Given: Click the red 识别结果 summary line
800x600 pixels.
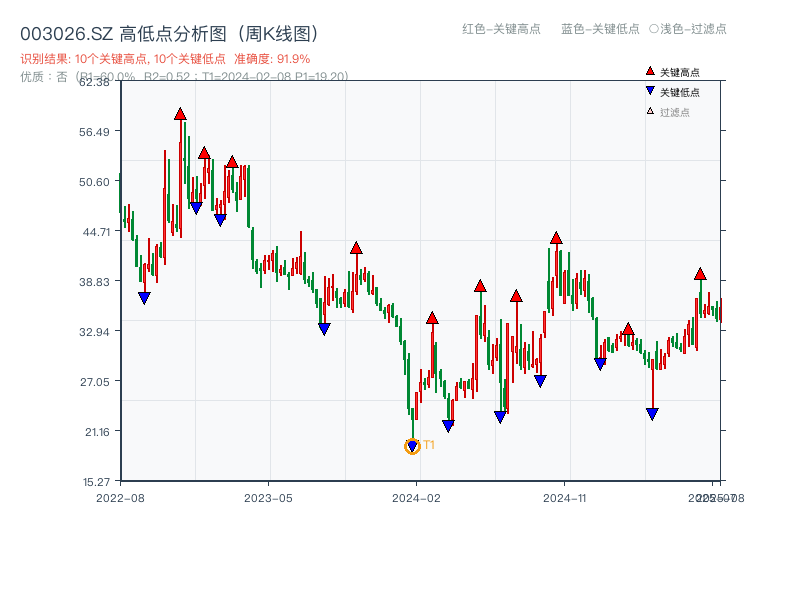Looking at the screenshot, I should pos(165,59).
